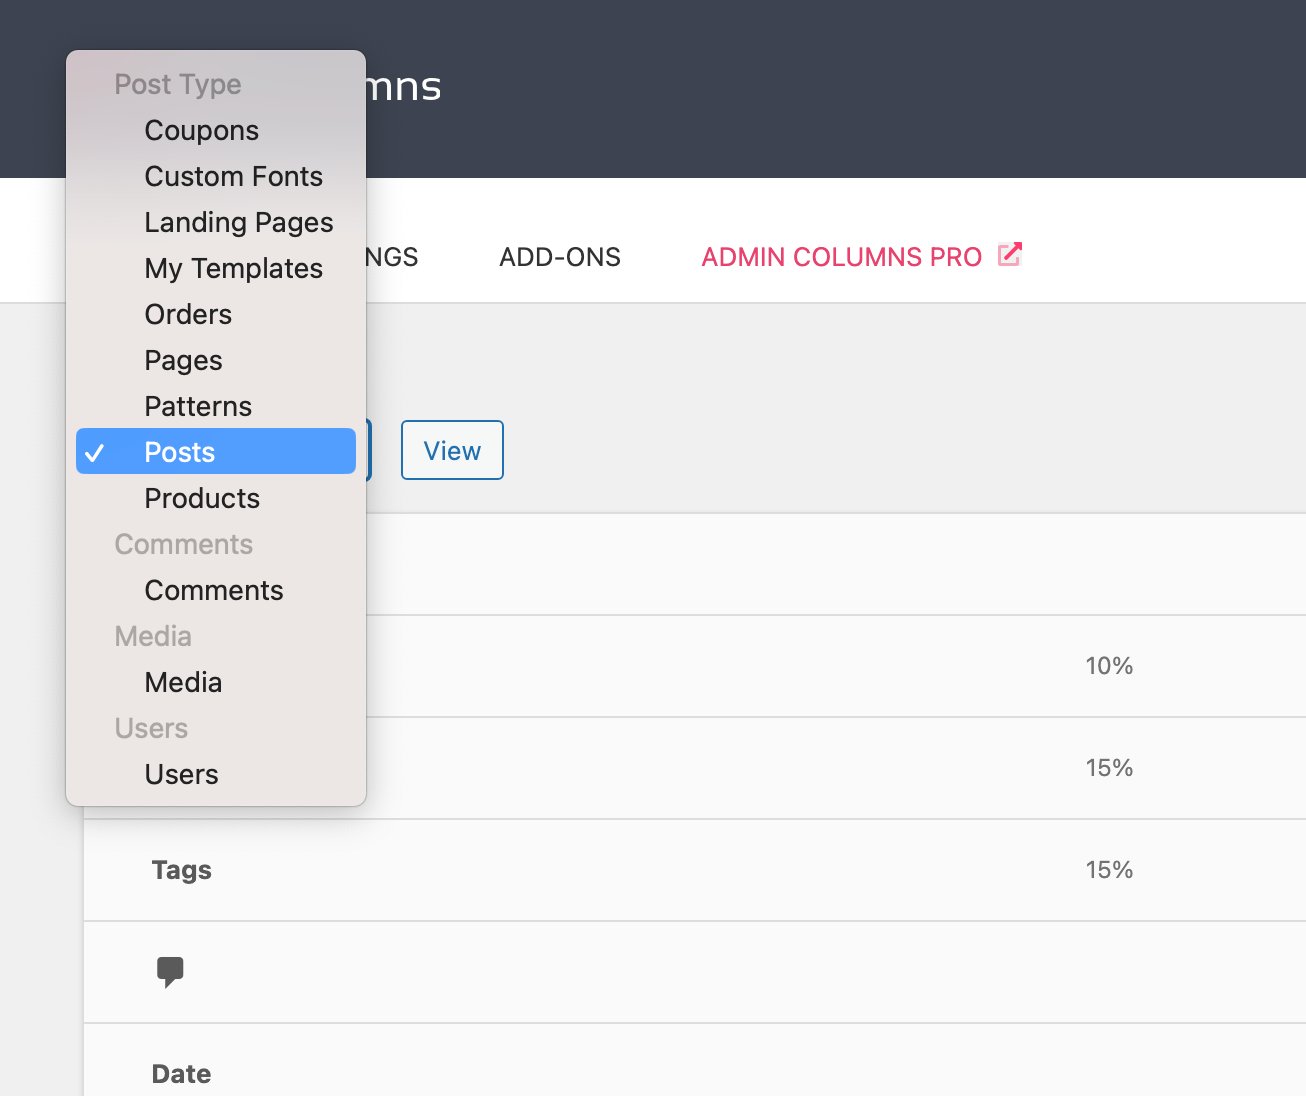This screenshot has height=1096, width=1306.
Task: Select Media under the Media section
Action: pos(183,682)
